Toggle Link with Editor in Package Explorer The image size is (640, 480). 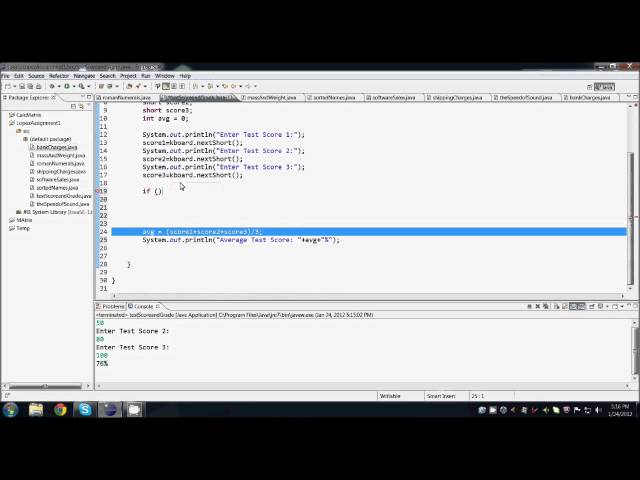click(x=81, y=107)
